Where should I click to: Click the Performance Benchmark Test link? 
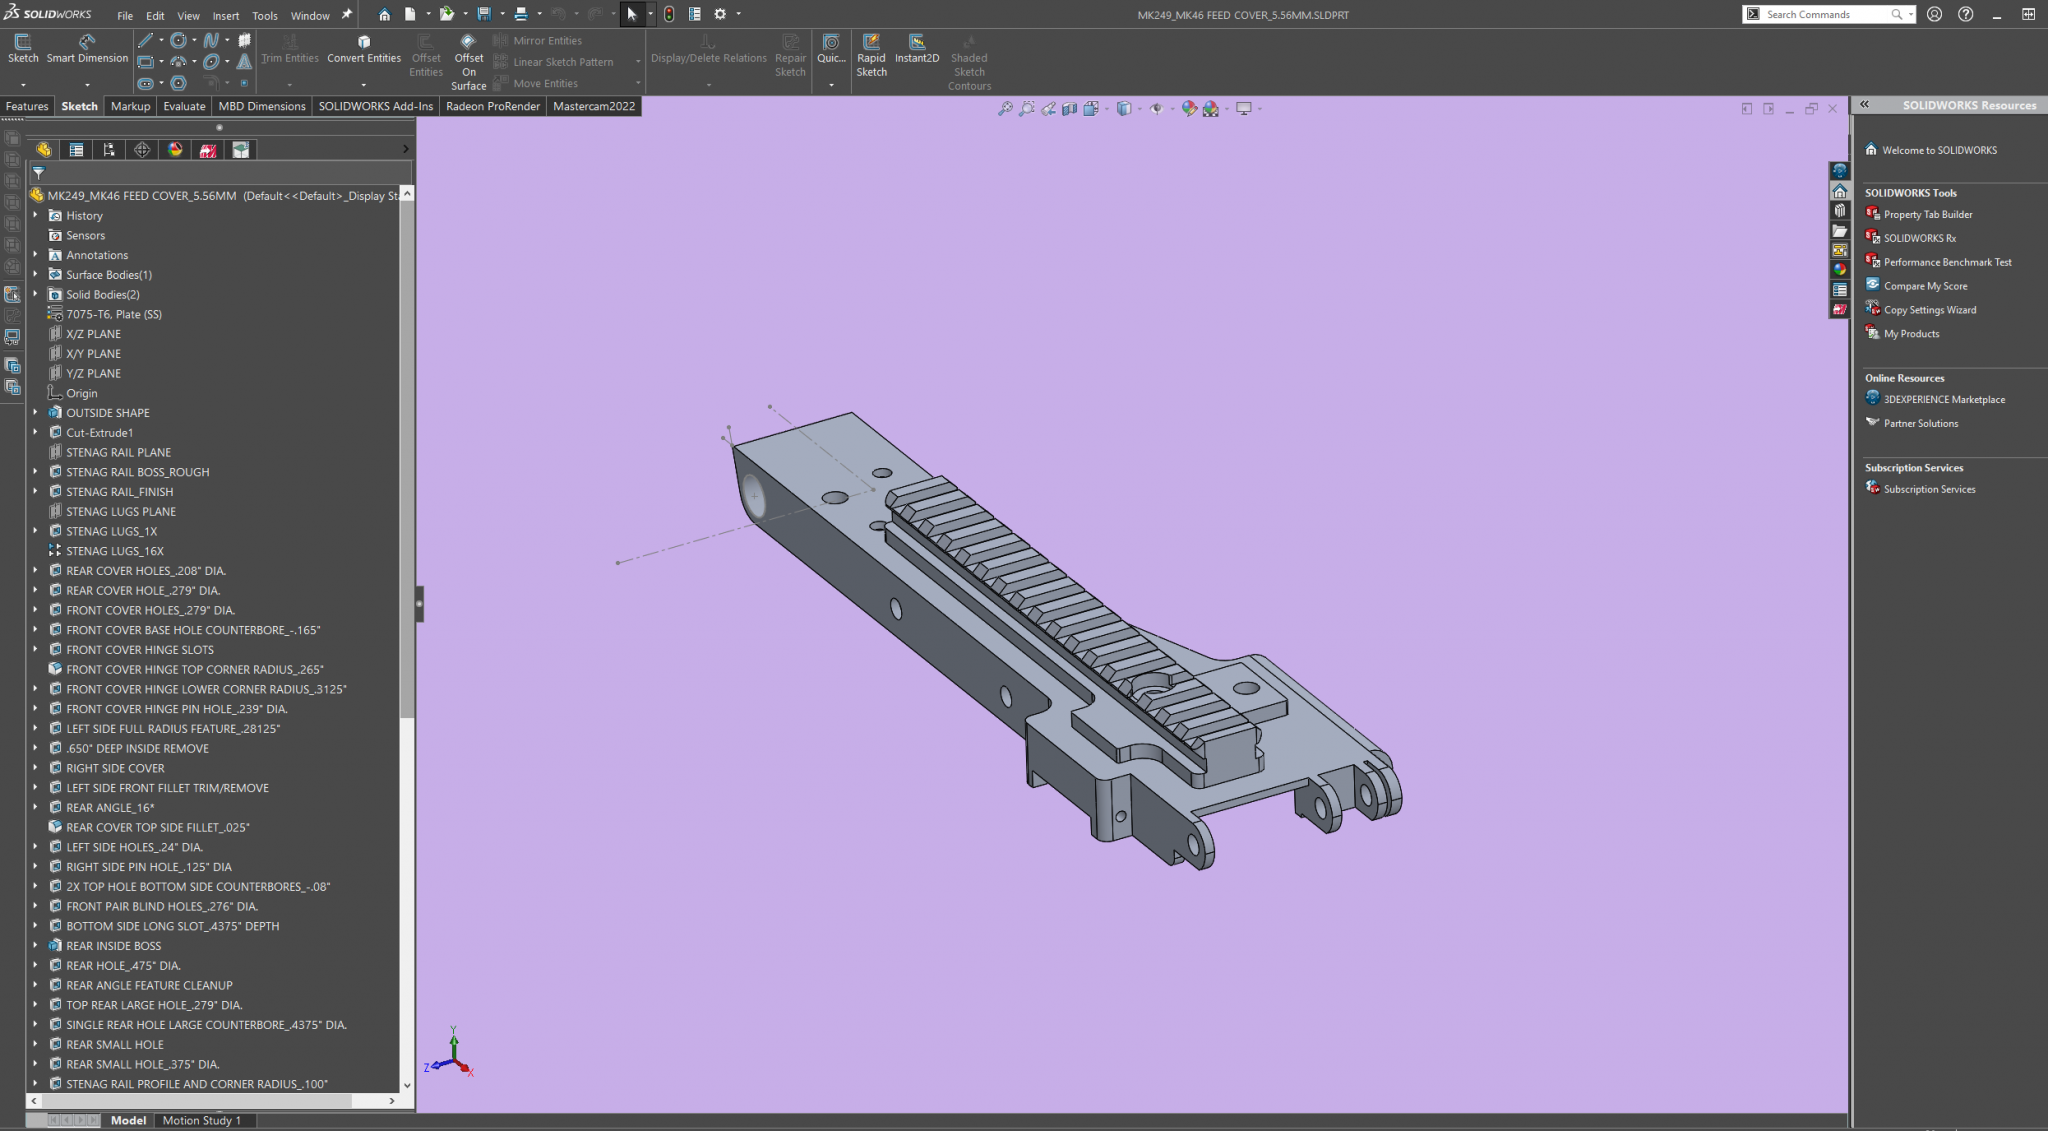[1947, 262]
